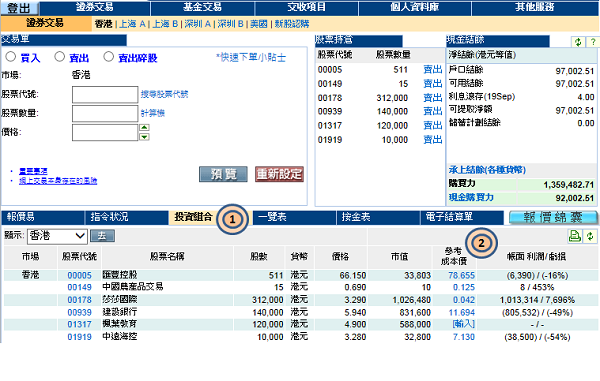The height and width of the screenshot is (381, 600).
Task: Select the 賣出 radio button
Action: tap(59, 57)
